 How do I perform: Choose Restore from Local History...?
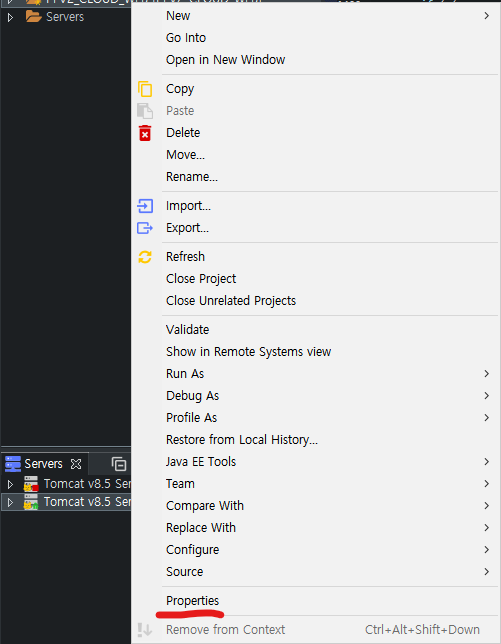coord(242,440)
